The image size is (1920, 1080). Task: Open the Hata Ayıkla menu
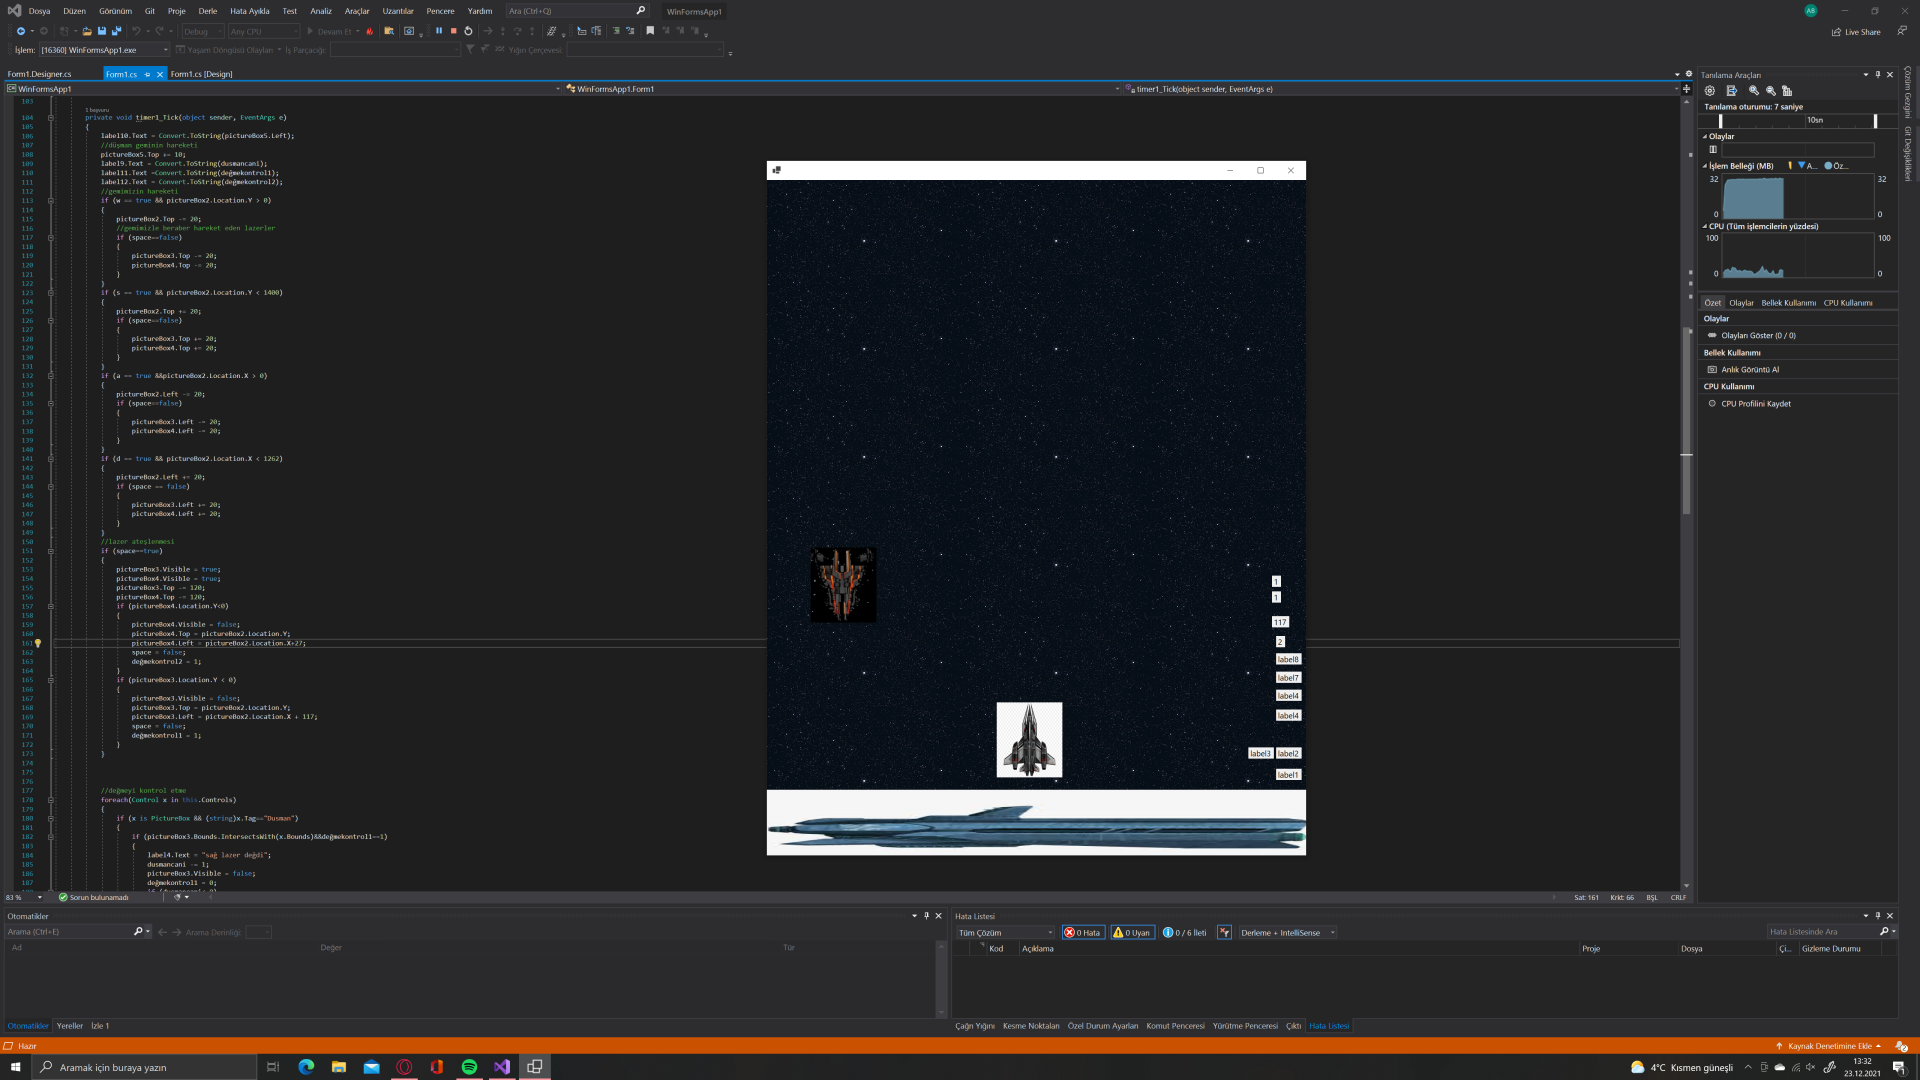pos(249,11)
